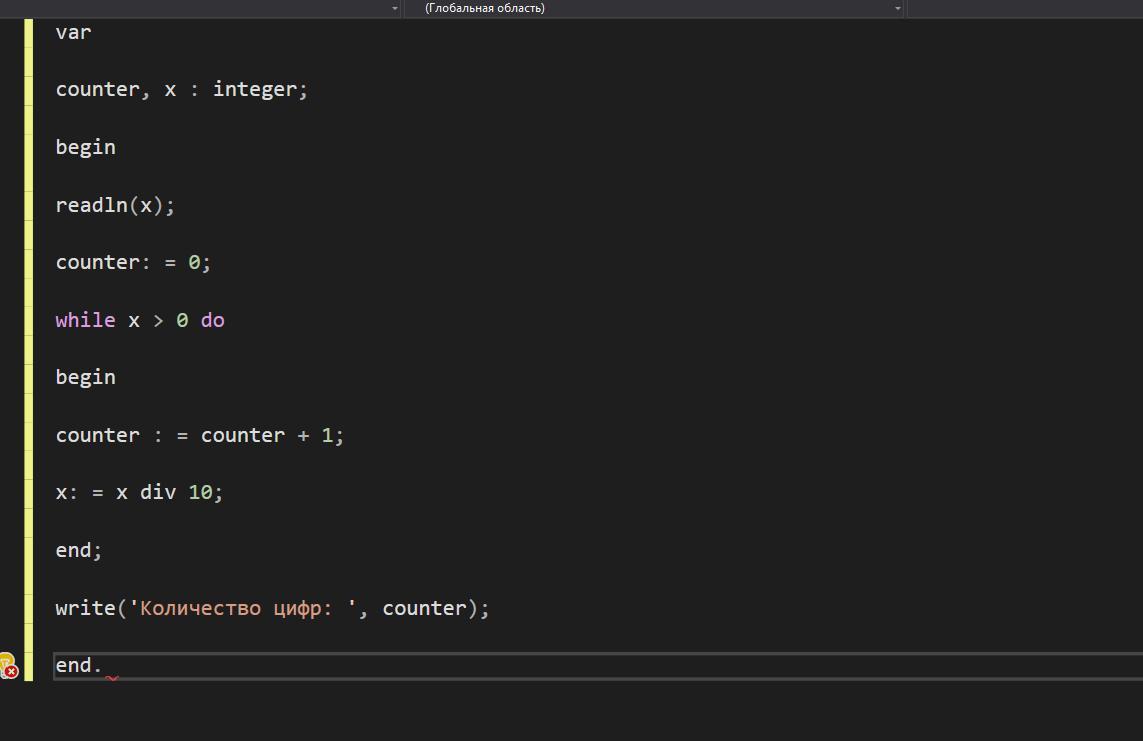1143x741 pixels.
Task: Click the 'begin' inside the while loop
Action: coord(85,377)
